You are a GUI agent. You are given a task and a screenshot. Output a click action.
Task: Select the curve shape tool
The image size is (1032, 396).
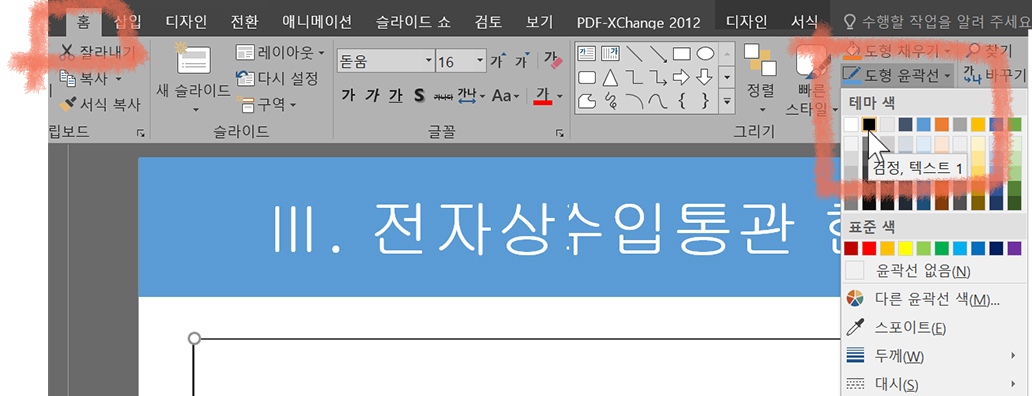click(658, 101)
